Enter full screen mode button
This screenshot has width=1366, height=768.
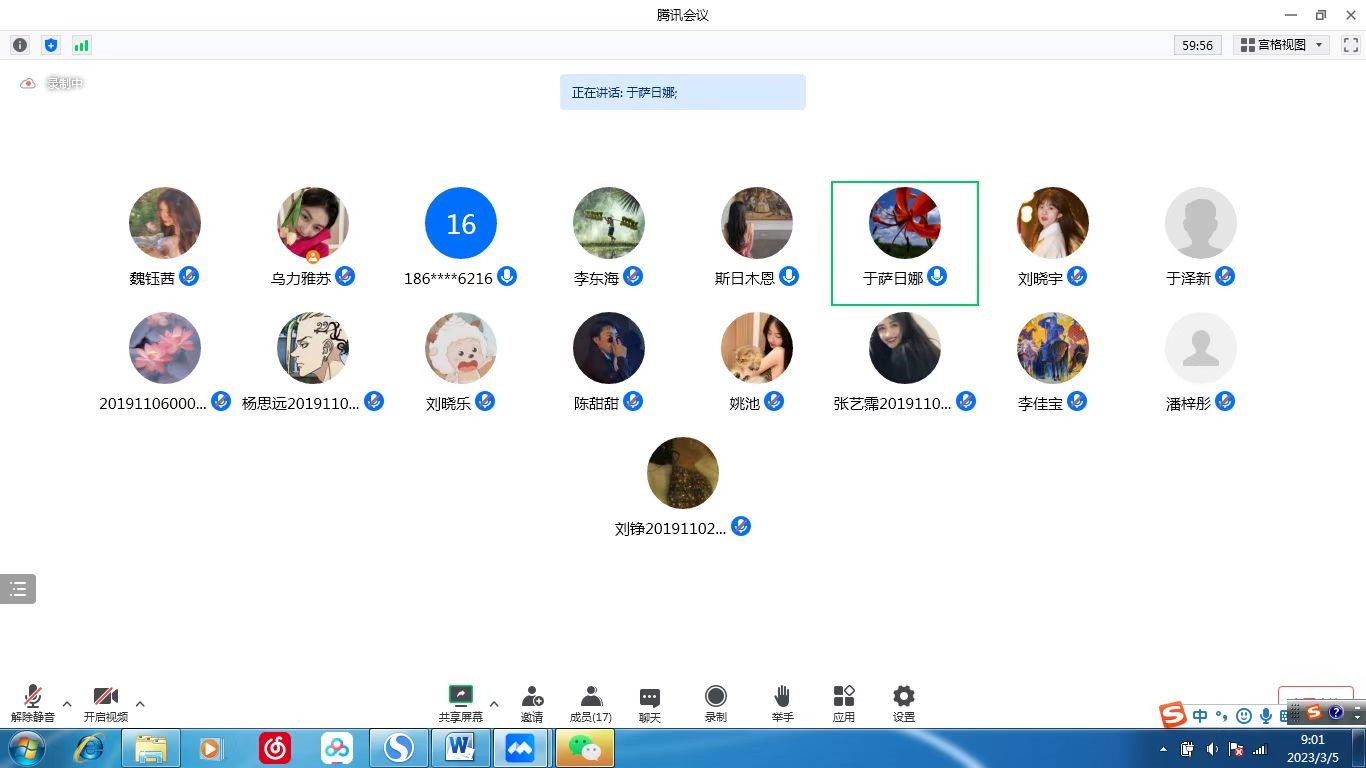pos(1350,45)
